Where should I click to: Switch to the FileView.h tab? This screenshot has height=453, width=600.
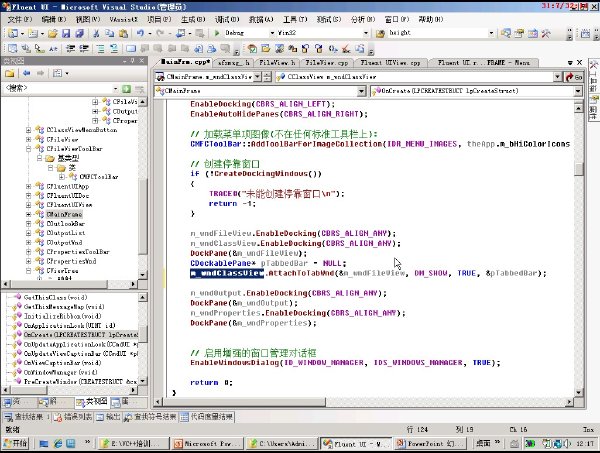point(277,62)
